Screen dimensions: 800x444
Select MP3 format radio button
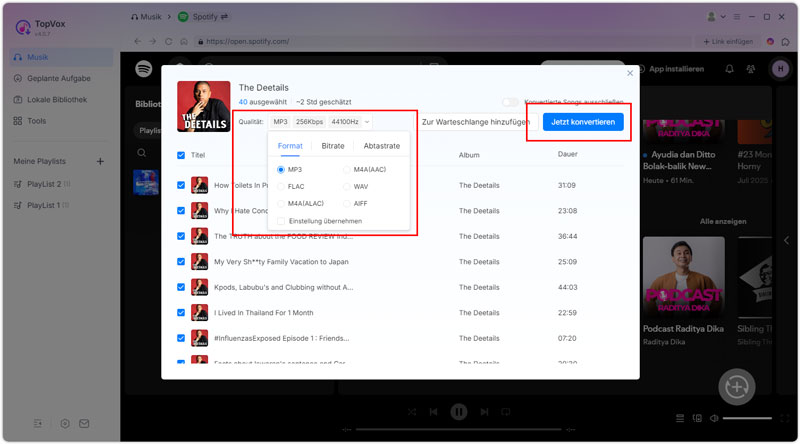click(x=281, y=169)
